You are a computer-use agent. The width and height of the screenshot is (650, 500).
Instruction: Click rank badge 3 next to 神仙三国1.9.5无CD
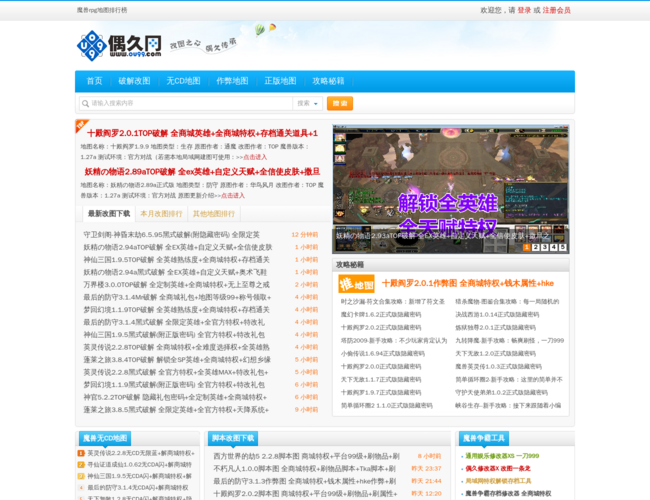click(81, 476)
